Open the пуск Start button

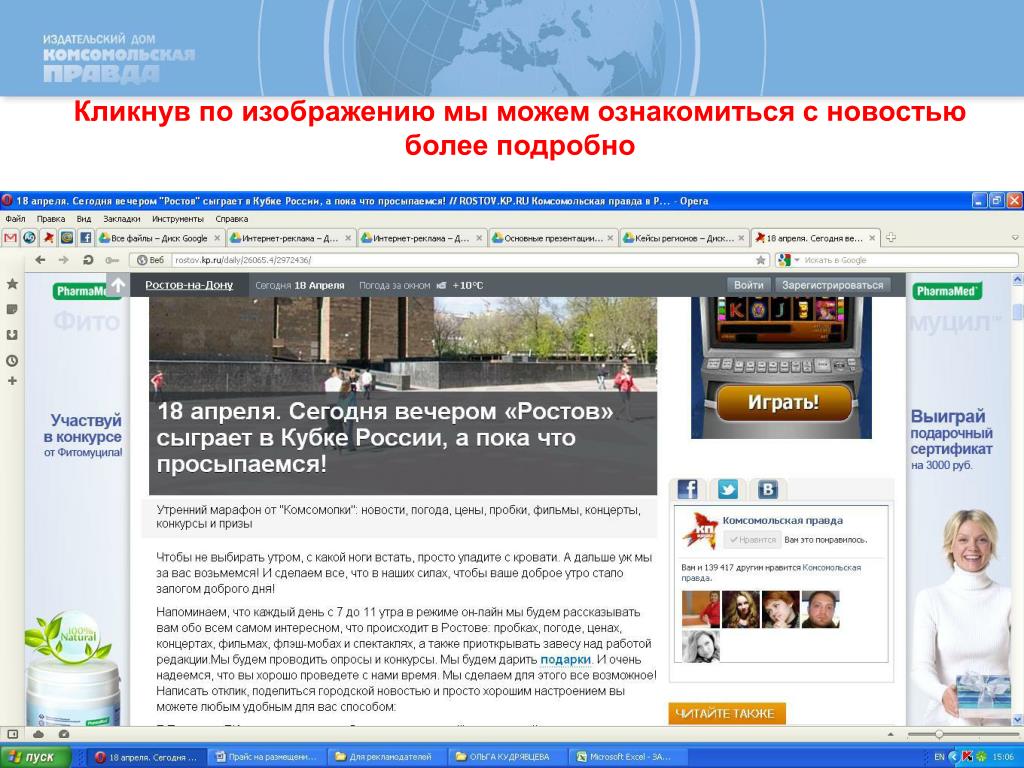pyautogui.click(x=36, y=757)
